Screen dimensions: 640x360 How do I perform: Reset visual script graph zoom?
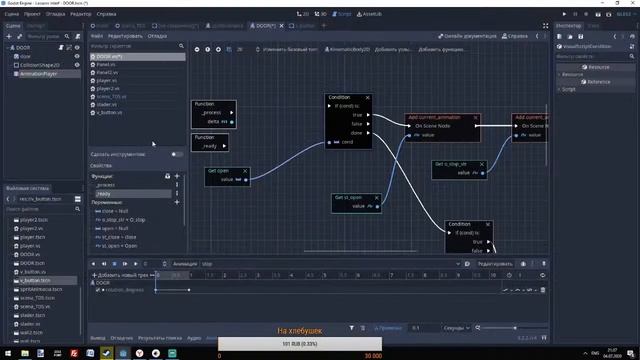(x=207, y=49)
